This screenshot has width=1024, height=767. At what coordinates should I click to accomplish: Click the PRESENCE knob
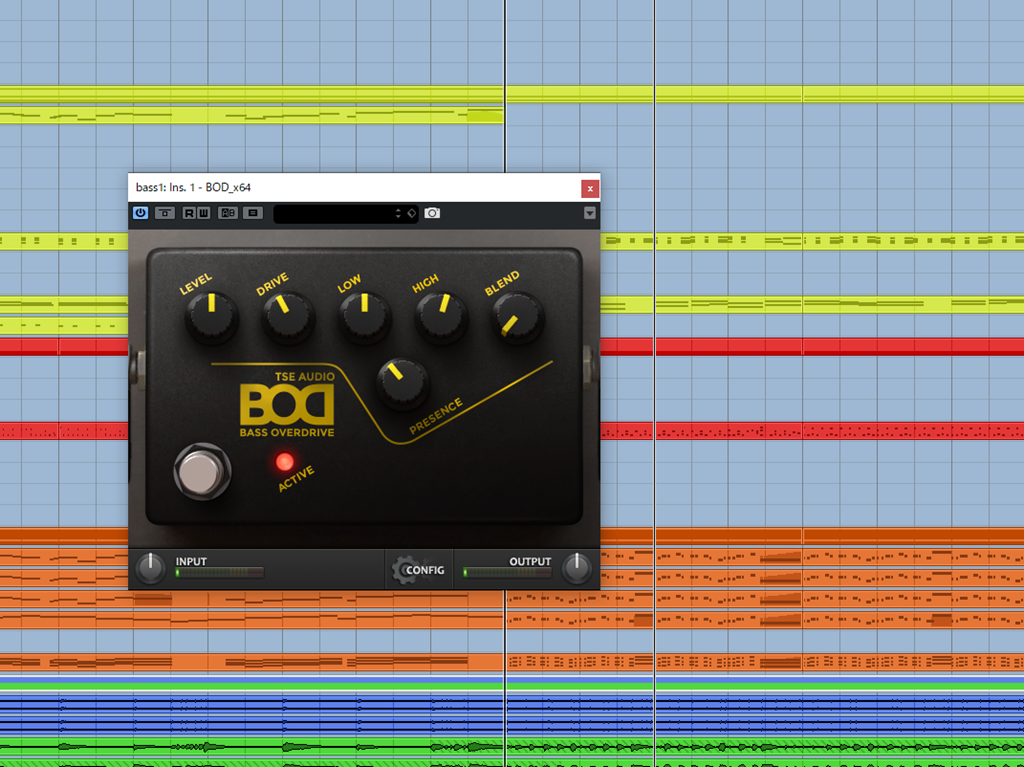(x=402, y=382)
